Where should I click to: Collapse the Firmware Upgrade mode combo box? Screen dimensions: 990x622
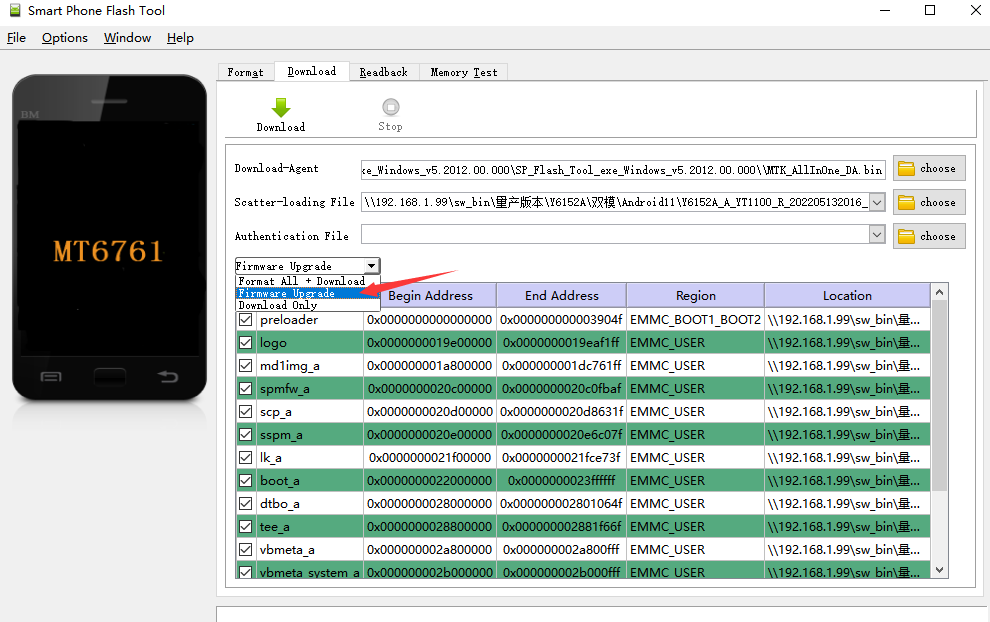[372, 266]
